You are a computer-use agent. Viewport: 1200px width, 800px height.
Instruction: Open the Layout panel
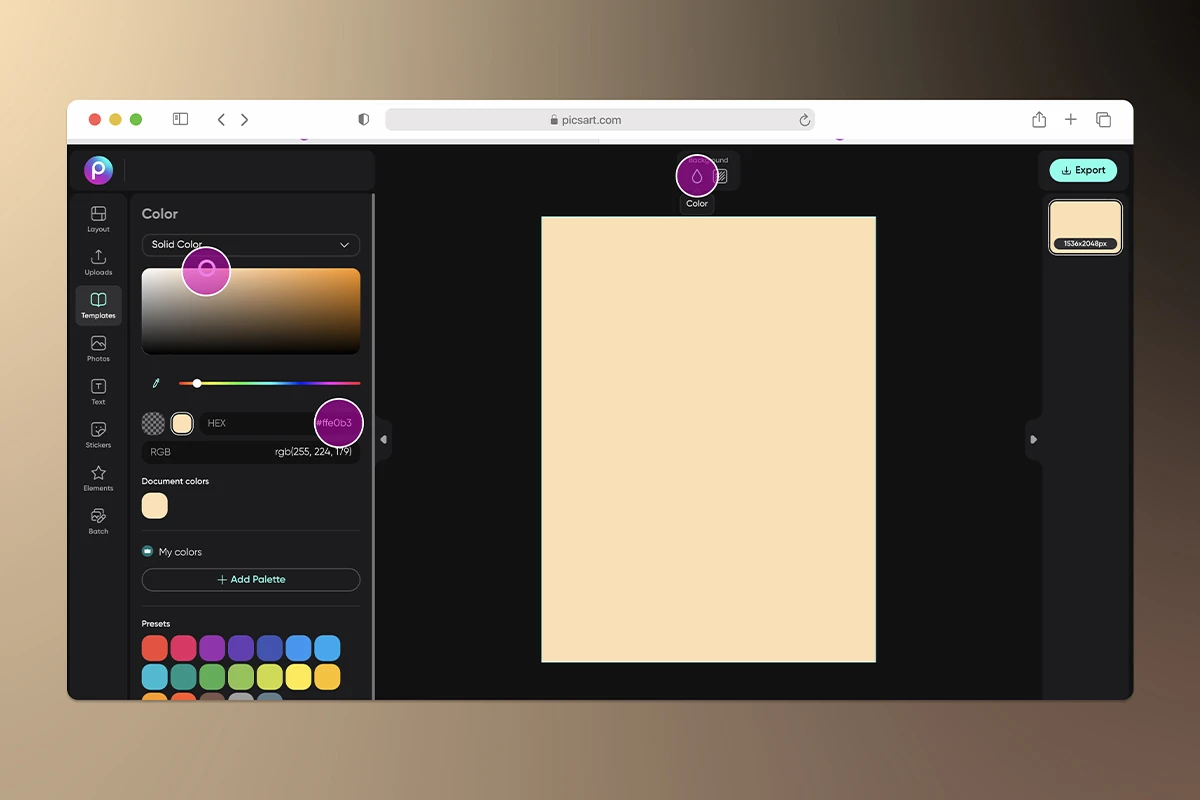tap(97, 218)
